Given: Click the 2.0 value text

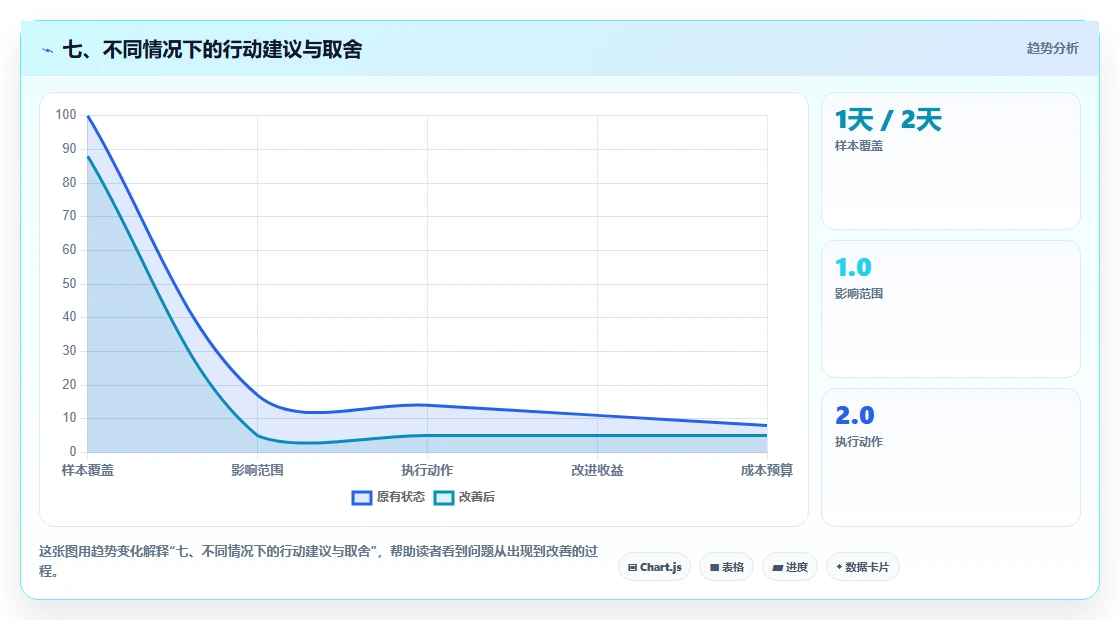Looking at the screenshot, I should click(854, 416).
